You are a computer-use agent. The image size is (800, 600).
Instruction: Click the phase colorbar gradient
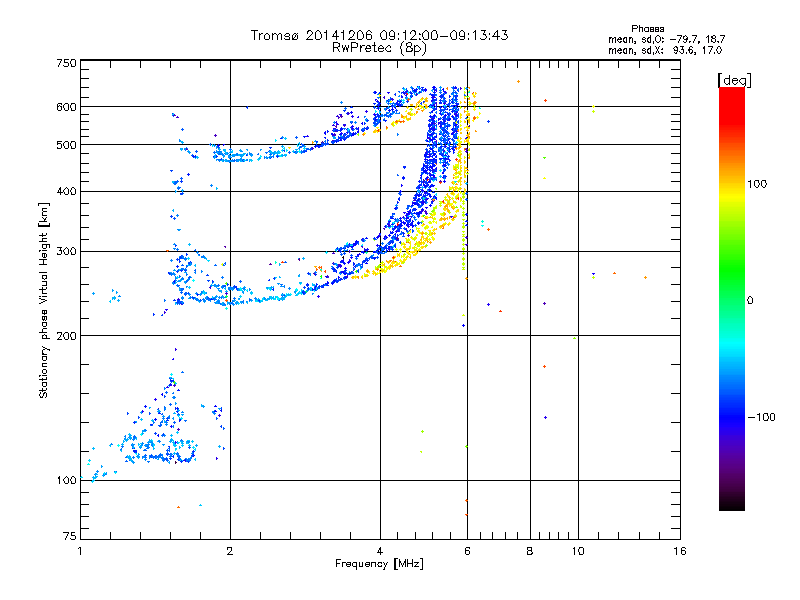pos(732,298)
